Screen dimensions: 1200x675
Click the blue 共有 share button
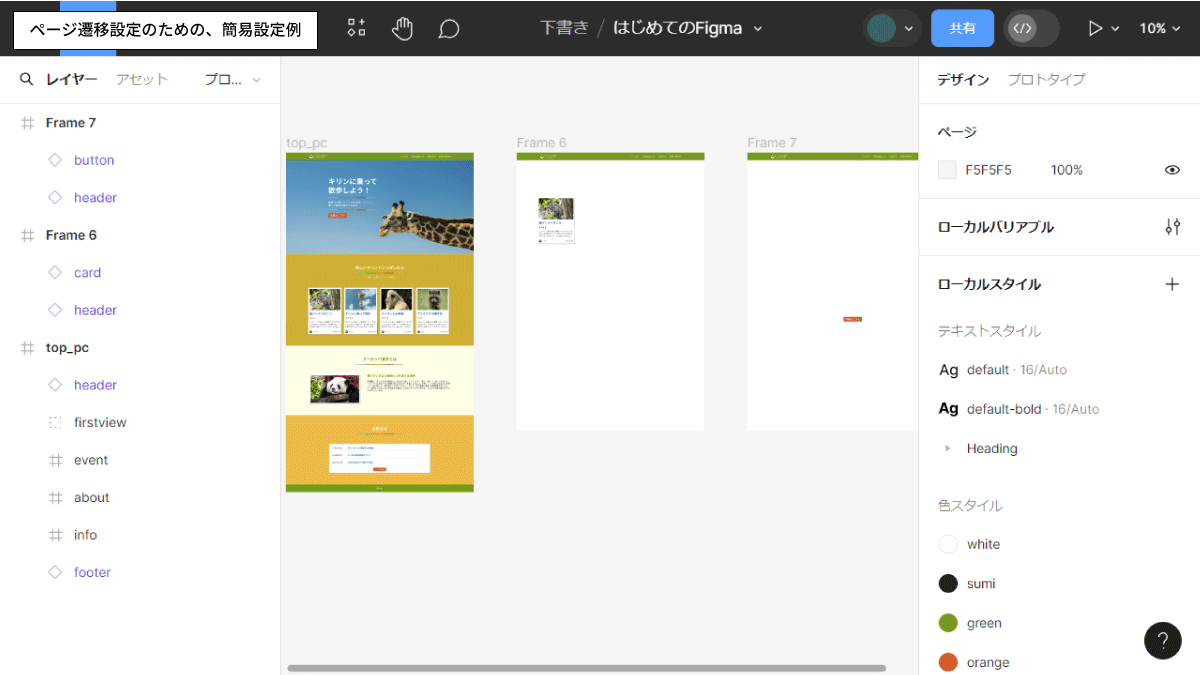pos(962,28)
